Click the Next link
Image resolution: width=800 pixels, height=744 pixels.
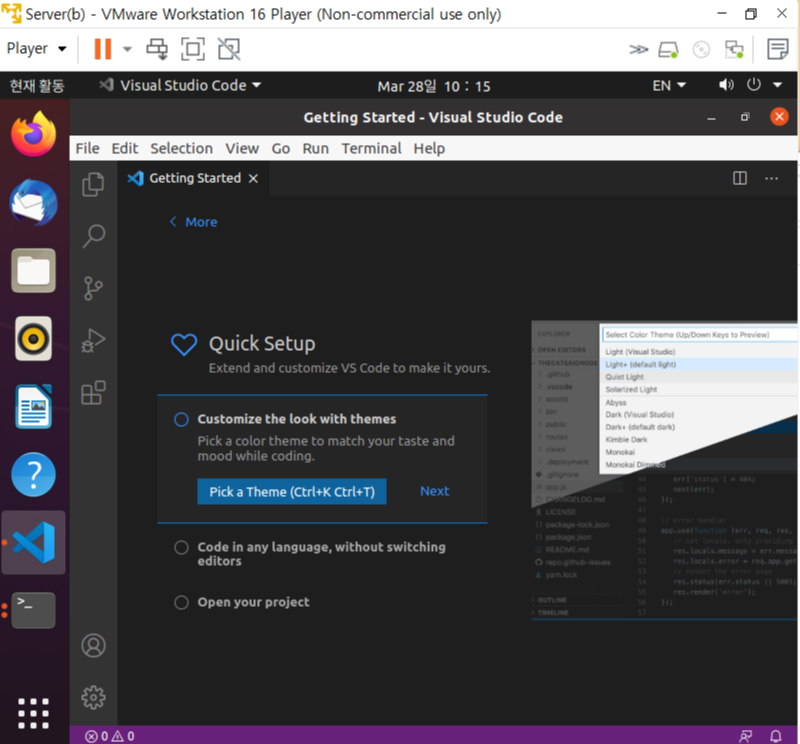435,491
